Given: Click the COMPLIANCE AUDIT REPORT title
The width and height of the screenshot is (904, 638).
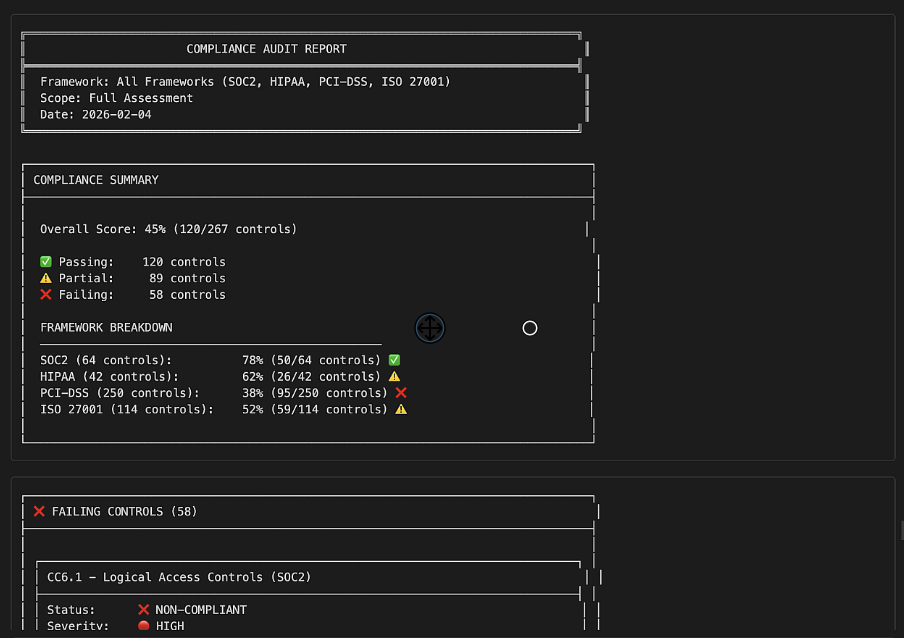Looking at the screenshot, I should 266,49.
